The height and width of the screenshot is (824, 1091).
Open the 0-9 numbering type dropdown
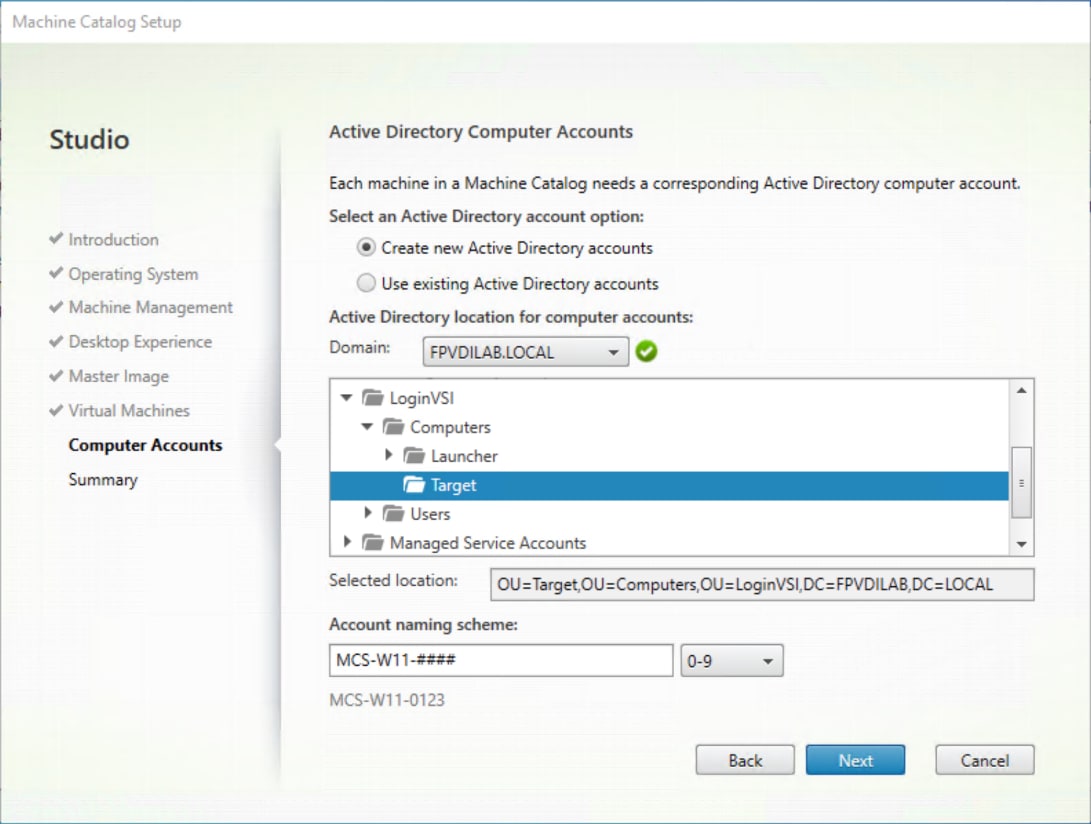pos(731,660)
